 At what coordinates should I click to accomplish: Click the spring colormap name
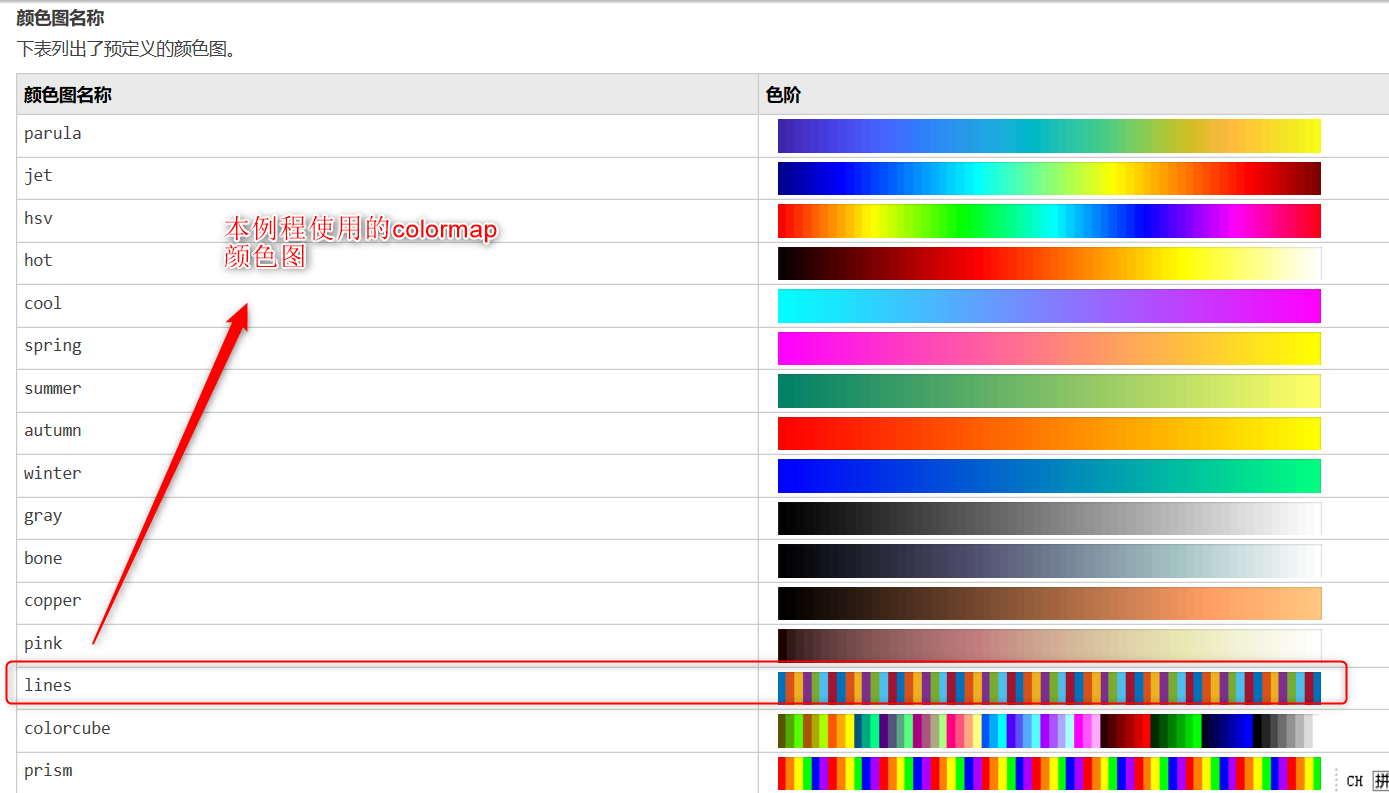[x=53, y=346]
